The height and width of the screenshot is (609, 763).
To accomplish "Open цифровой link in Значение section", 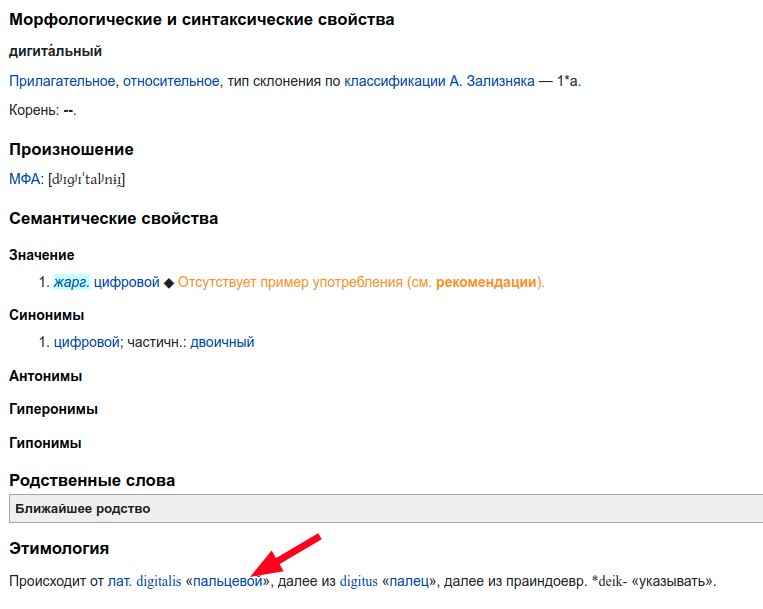I will click(127, 282).
